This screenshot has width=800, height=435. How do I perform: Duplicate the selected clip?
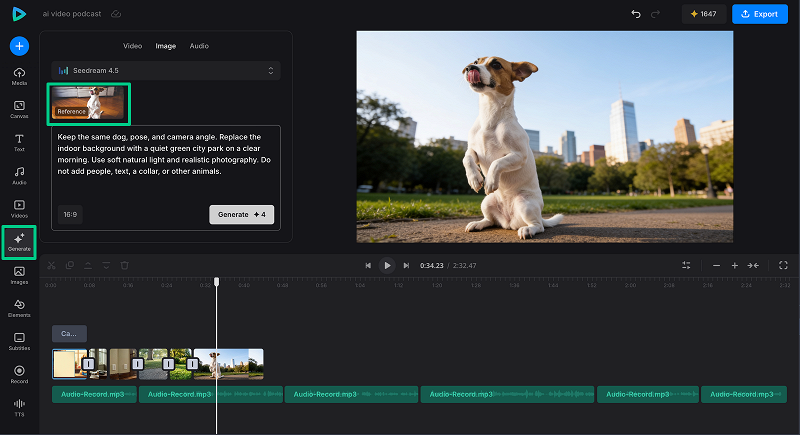point(70,265)
